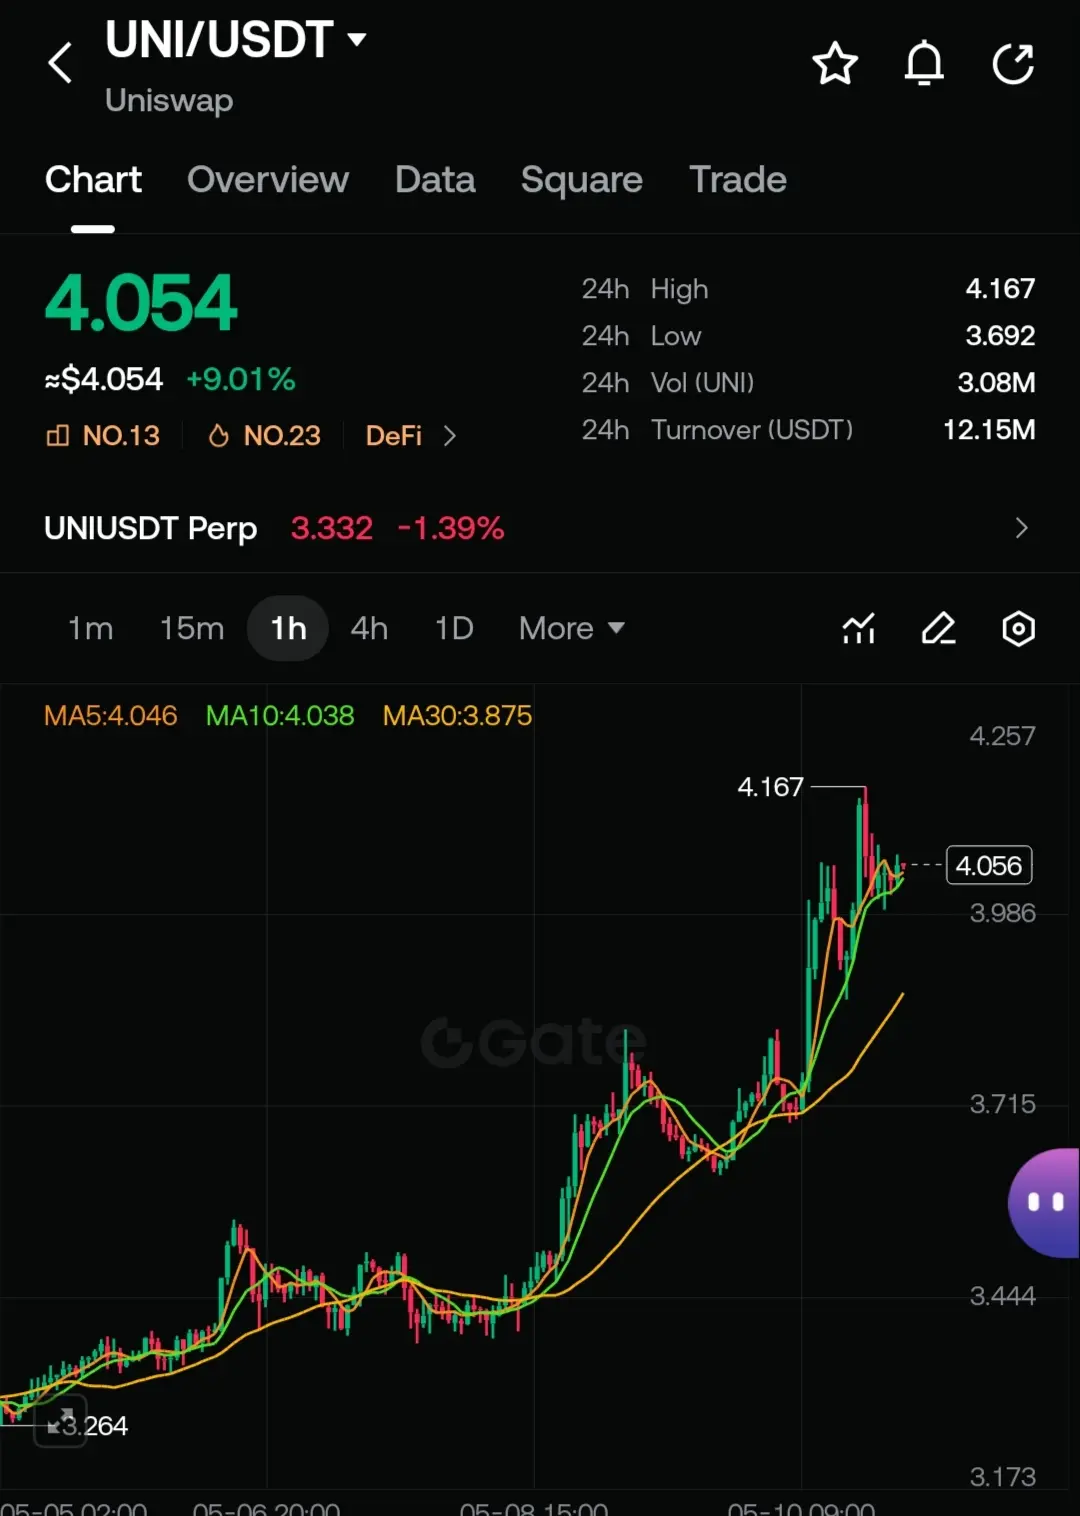The image size is (1080, 1516).
Task: Tap the UNIUSDT Perp link
Action: [151, 528]
